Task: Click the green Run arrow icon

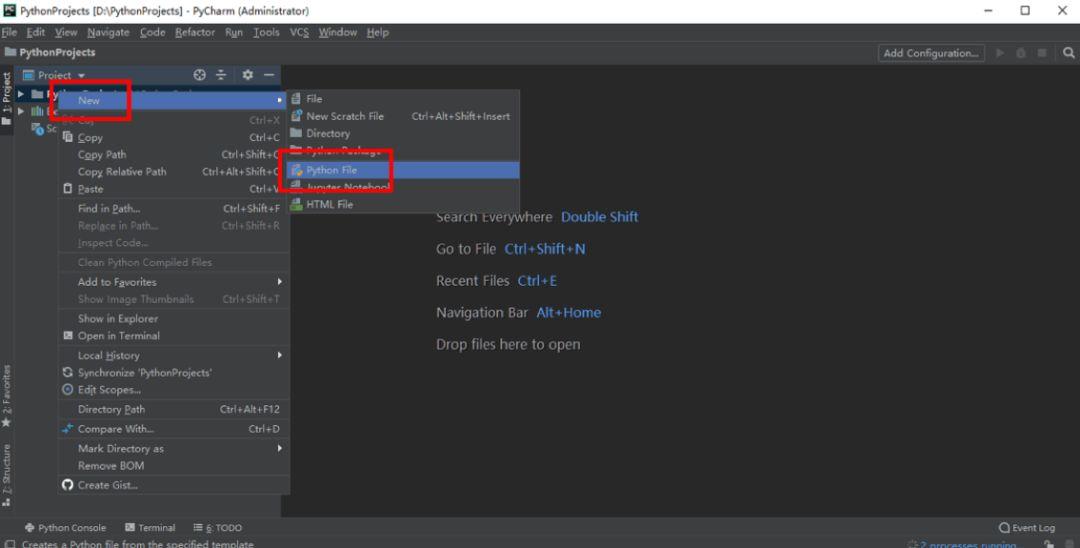Action: point(1000,53)
